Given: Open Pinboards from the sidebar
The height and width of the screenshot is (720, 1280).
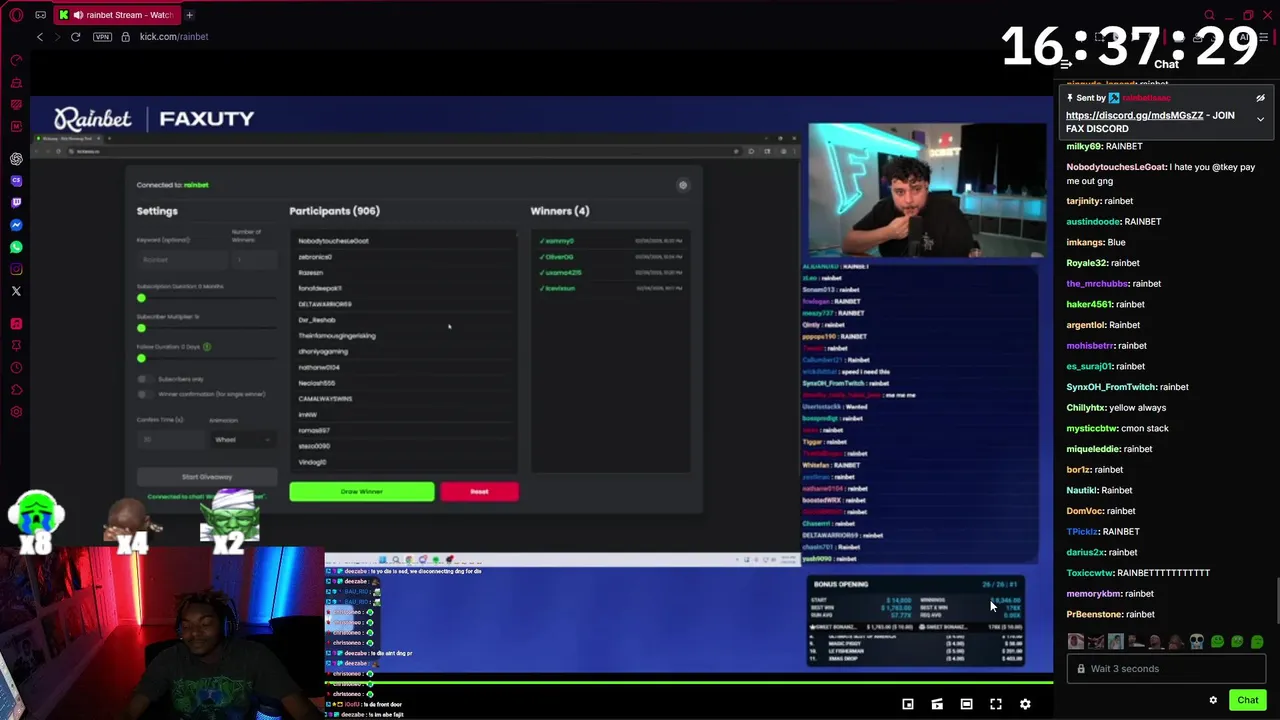Looking at the screenshot, I should pyautogui.click(x=16, y=346).
